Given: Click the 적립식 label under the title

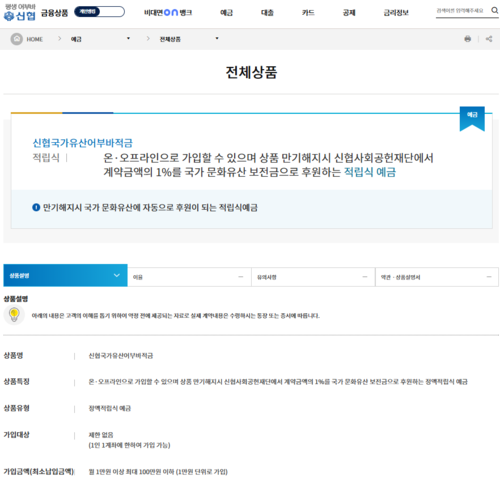Looking at the screenshot, I should click(46, 157).
